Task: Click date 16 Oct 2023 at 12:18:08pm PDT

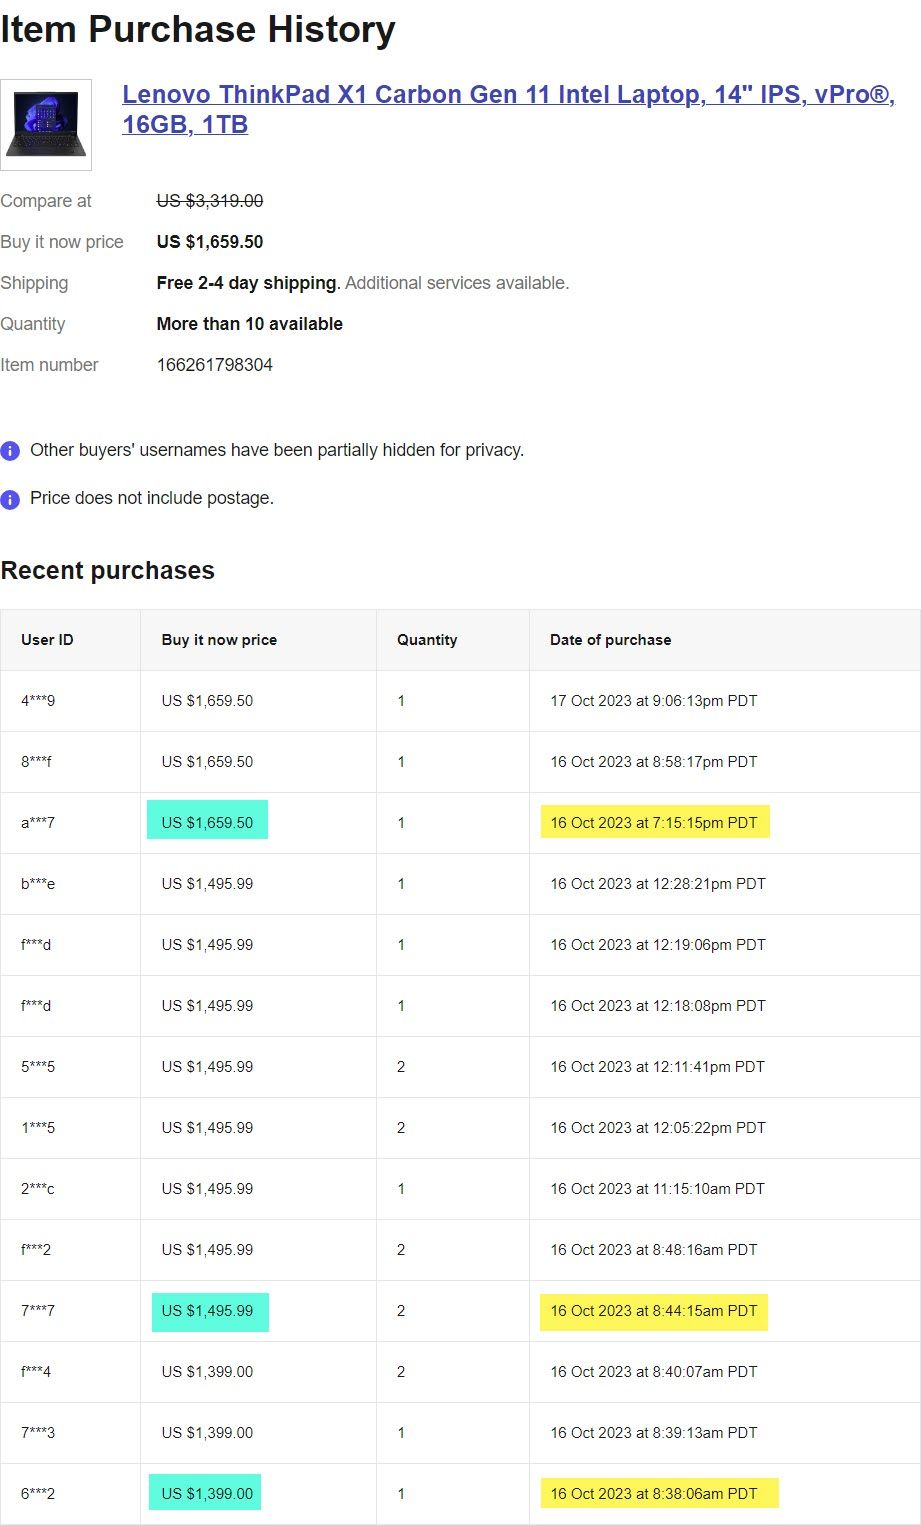Action: [658, 1006]
